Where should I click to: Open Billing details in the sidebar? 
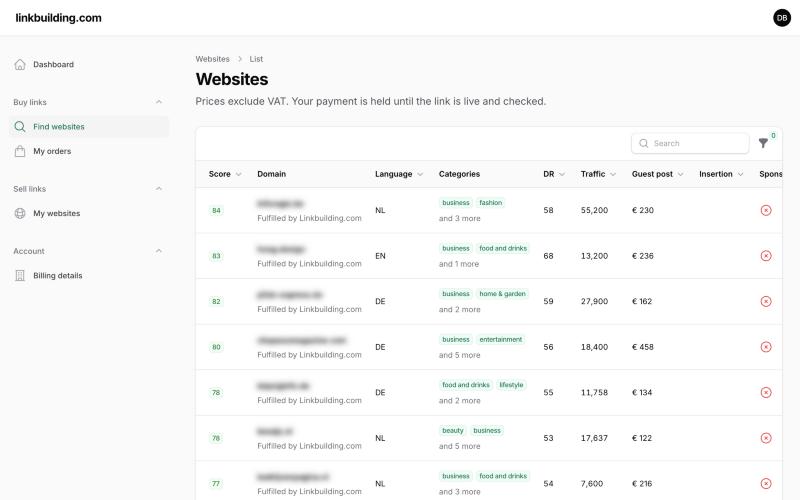coord(89,276)
